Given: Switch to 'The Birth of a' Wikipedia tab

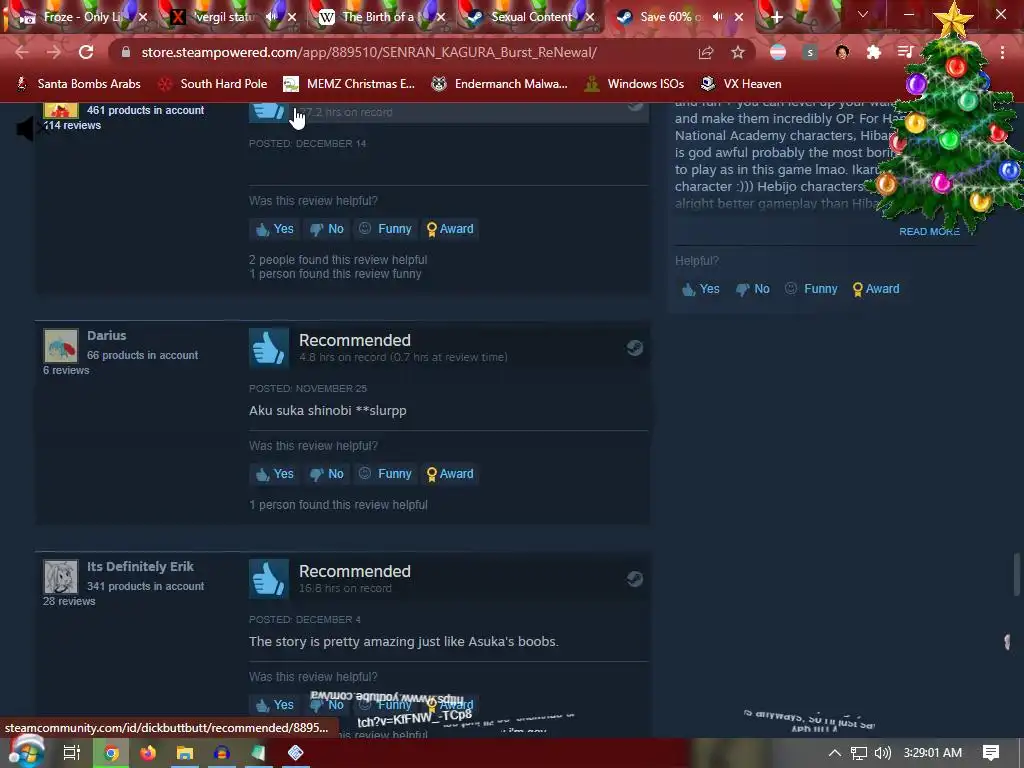Looking at the screenshot, I should 379,17.
